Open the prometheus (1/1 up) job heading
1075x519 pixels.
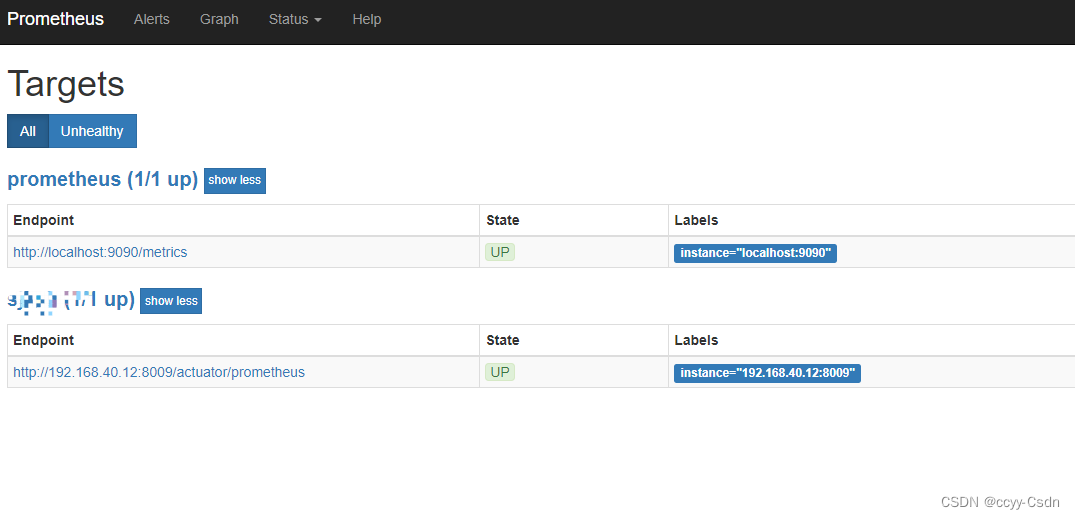point(103,180)
